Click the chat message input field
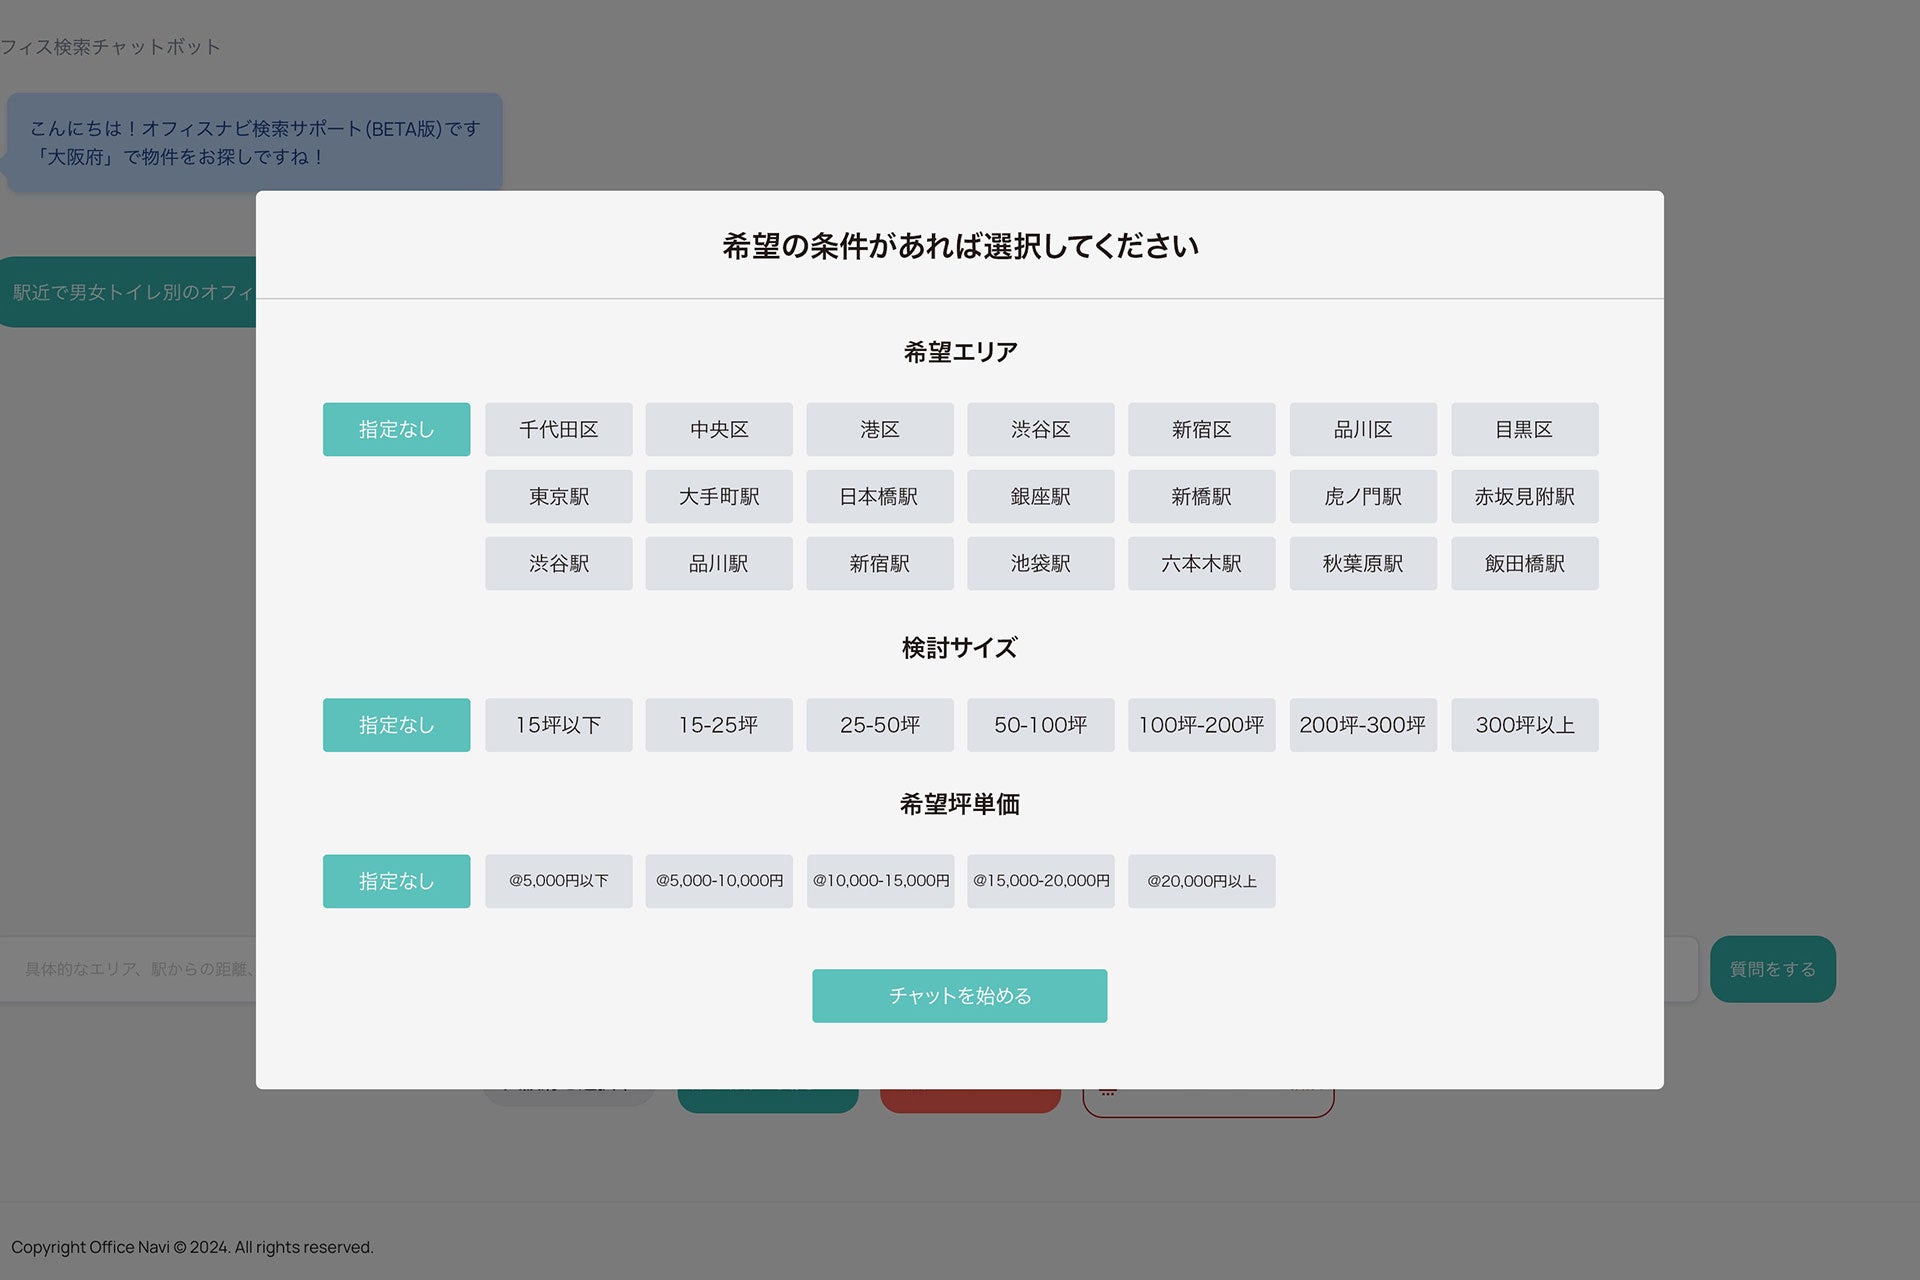The image size is (1920, 1280). [x=130, y=969]
